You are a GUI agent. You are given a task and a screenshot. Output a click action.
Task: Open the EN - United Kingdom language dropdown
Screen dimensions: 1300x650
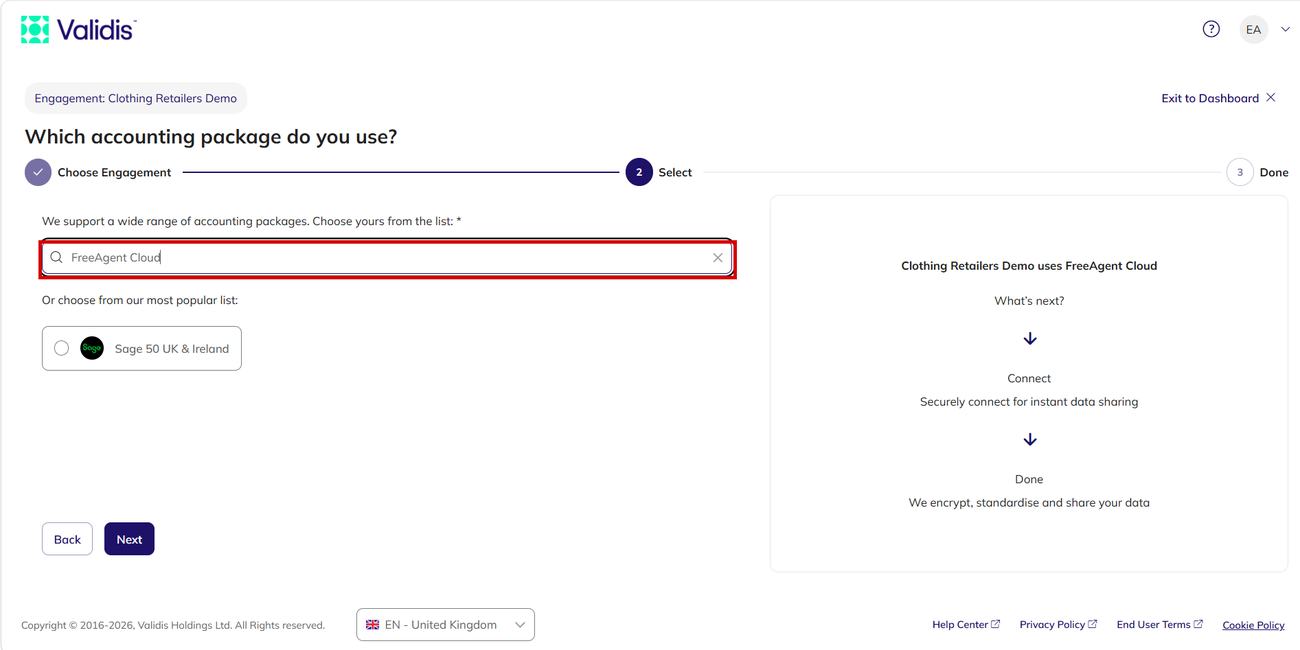(445, 625)
